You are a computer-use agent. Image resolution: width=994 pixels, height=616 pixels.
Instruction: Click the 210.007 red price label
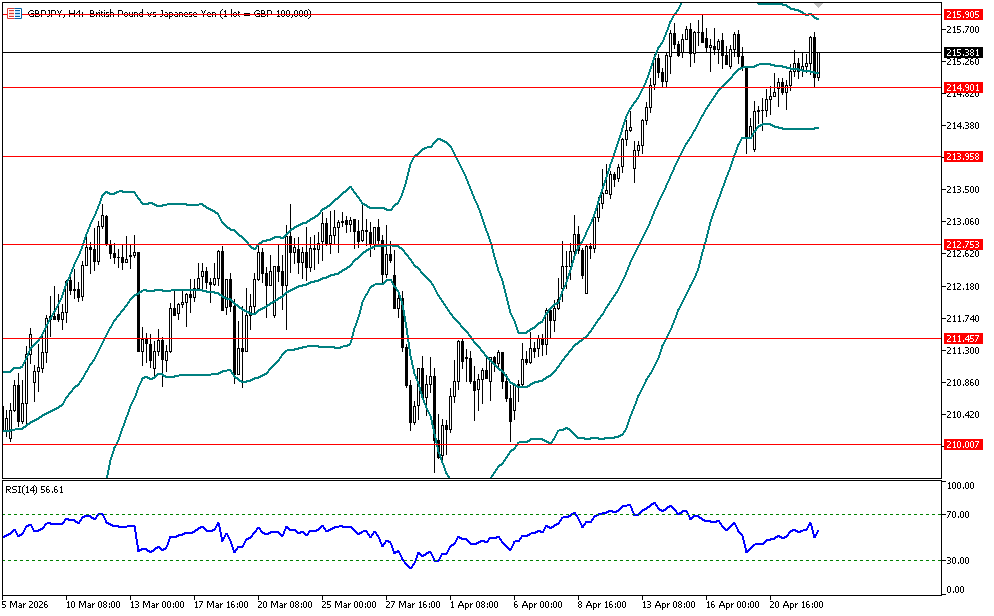961,444
